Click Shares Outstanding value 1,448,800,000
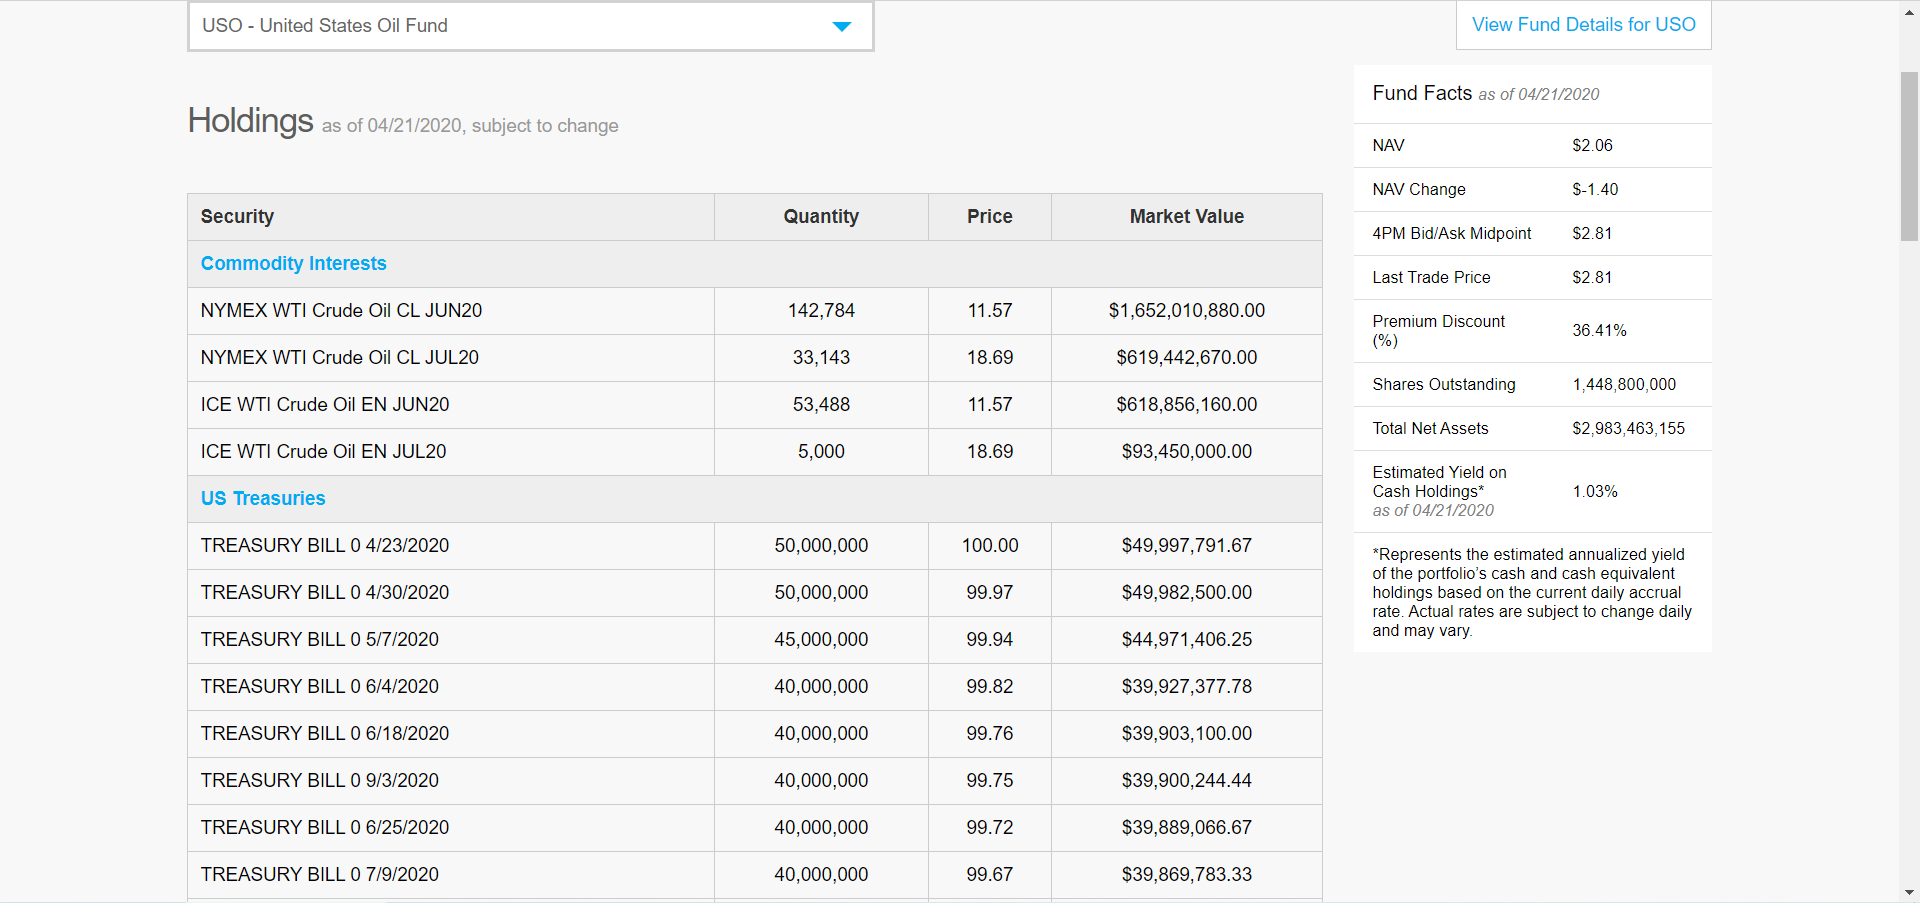The height and width of the screenshot is (903, 1920). point(1624,385)
